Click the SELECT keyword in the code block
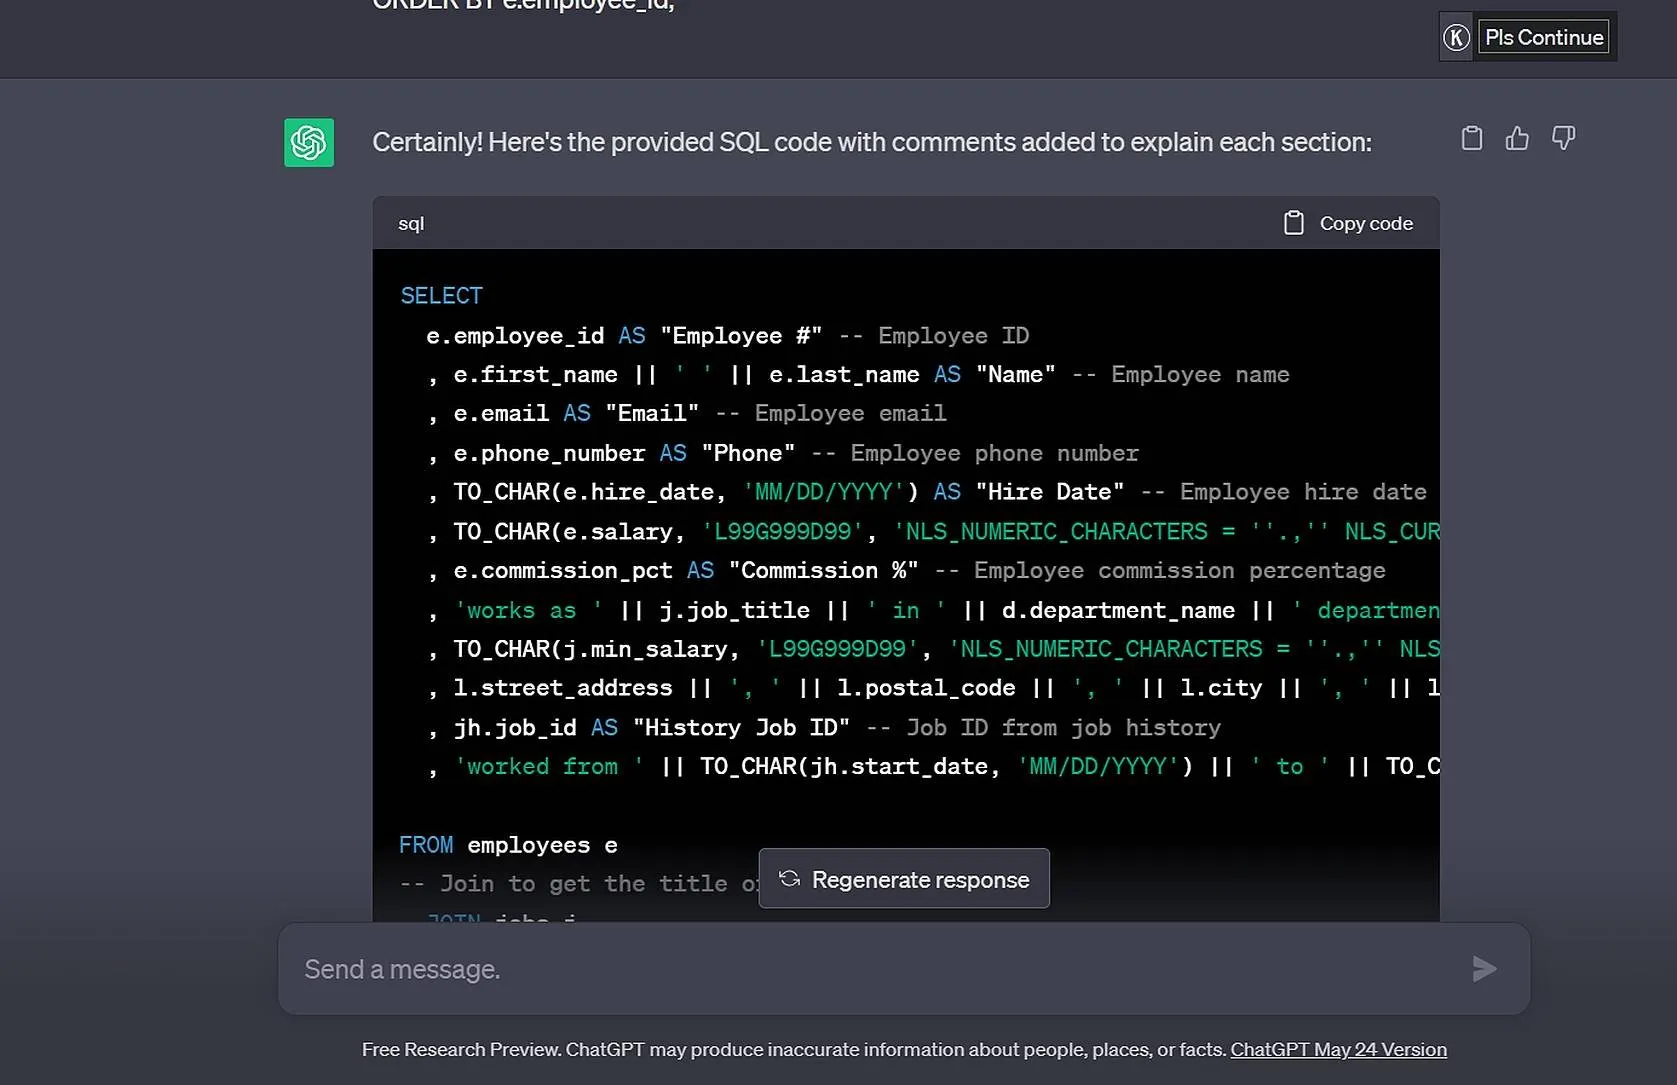The image size is (1677, 1085). tap(441, 296)
